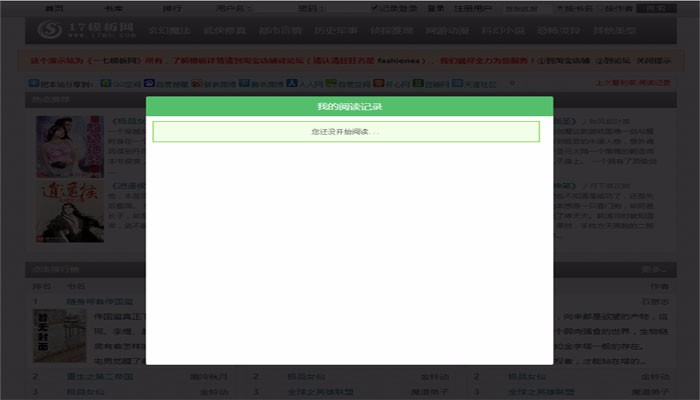Image resolution: width=700 pixels, height=400 pixels.
Task: Click the 新浪微博 share icon
Action: [x=196, y=83]
